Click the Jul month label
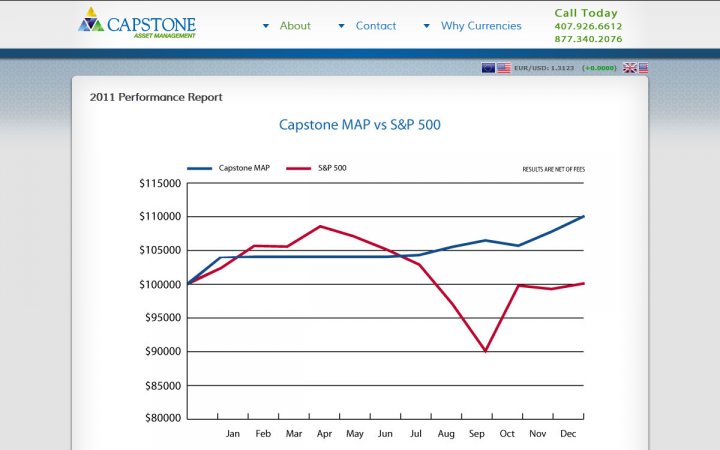720x450 pixels. tap(416, 434)
